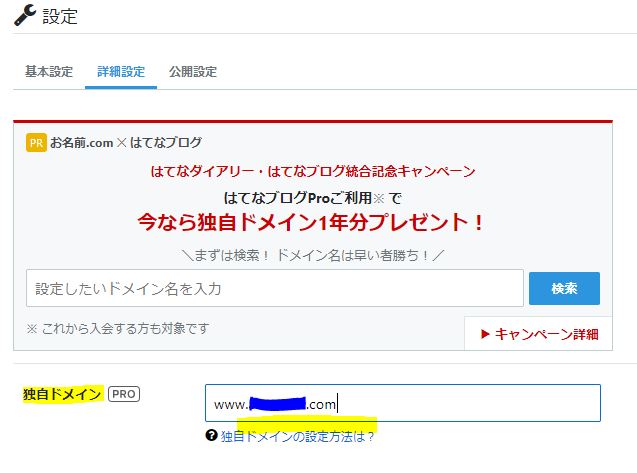Screen dimensions: 637x473
Task: Click the はてなダイアリー・はてなブログ統合記念キャンペーン title
Action: [313, 171]
